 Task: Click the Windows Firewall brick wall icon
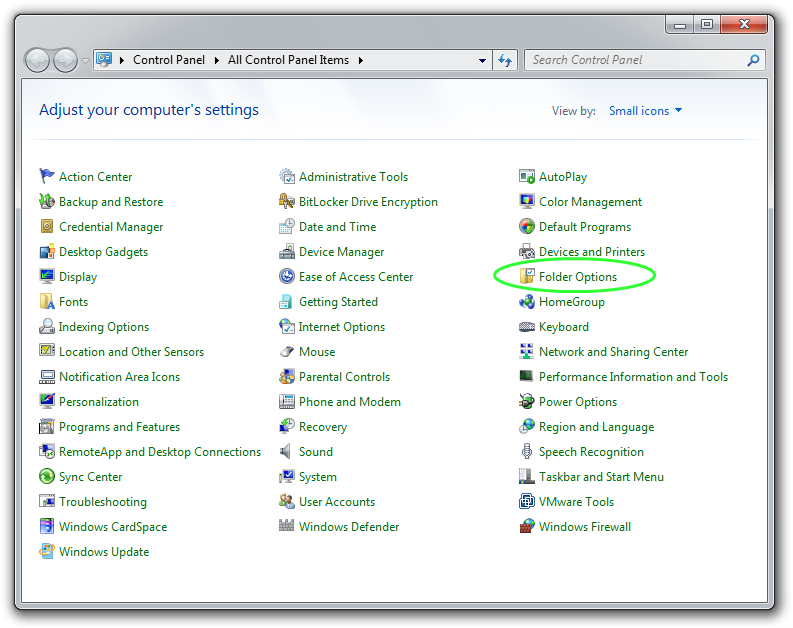coord(526,526)
